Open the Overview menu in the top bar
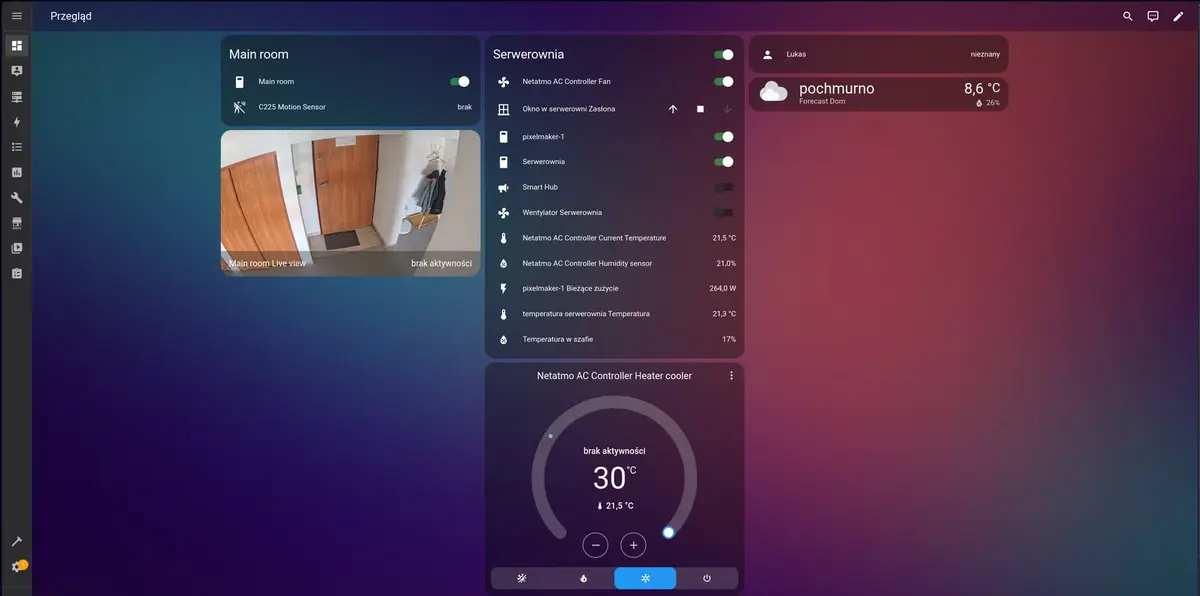1200x596 pixels. coord(16,15)
